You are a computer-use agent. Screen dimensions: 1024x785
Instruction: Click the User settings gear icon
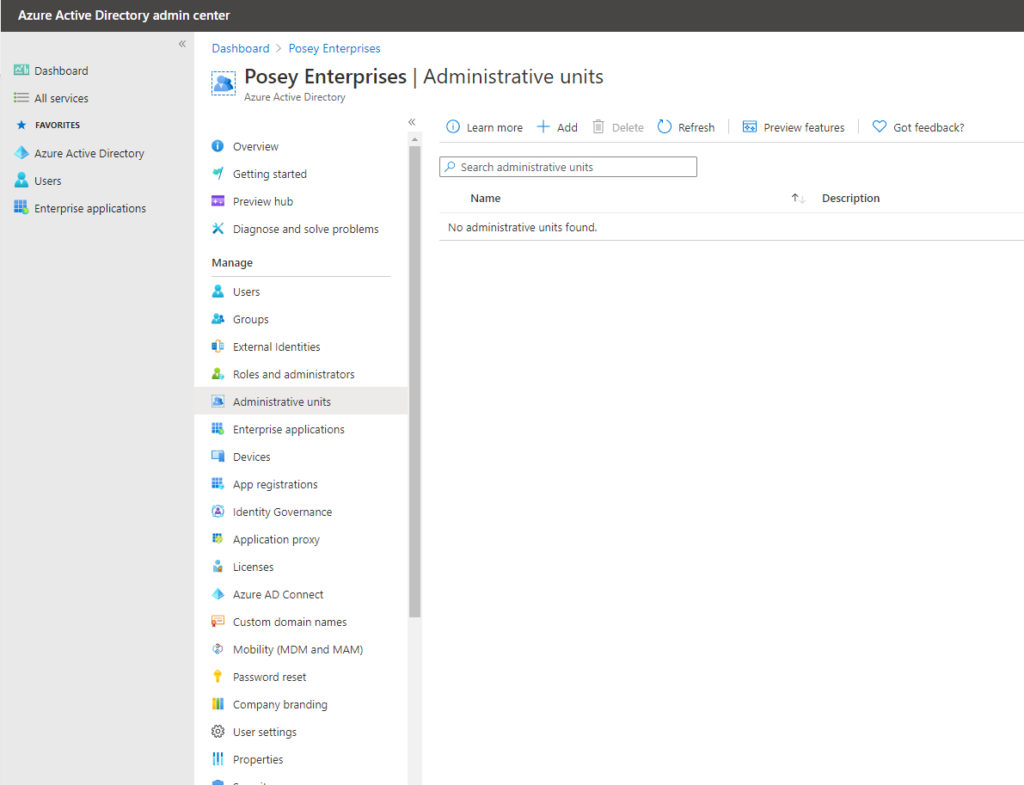(217, 731)
